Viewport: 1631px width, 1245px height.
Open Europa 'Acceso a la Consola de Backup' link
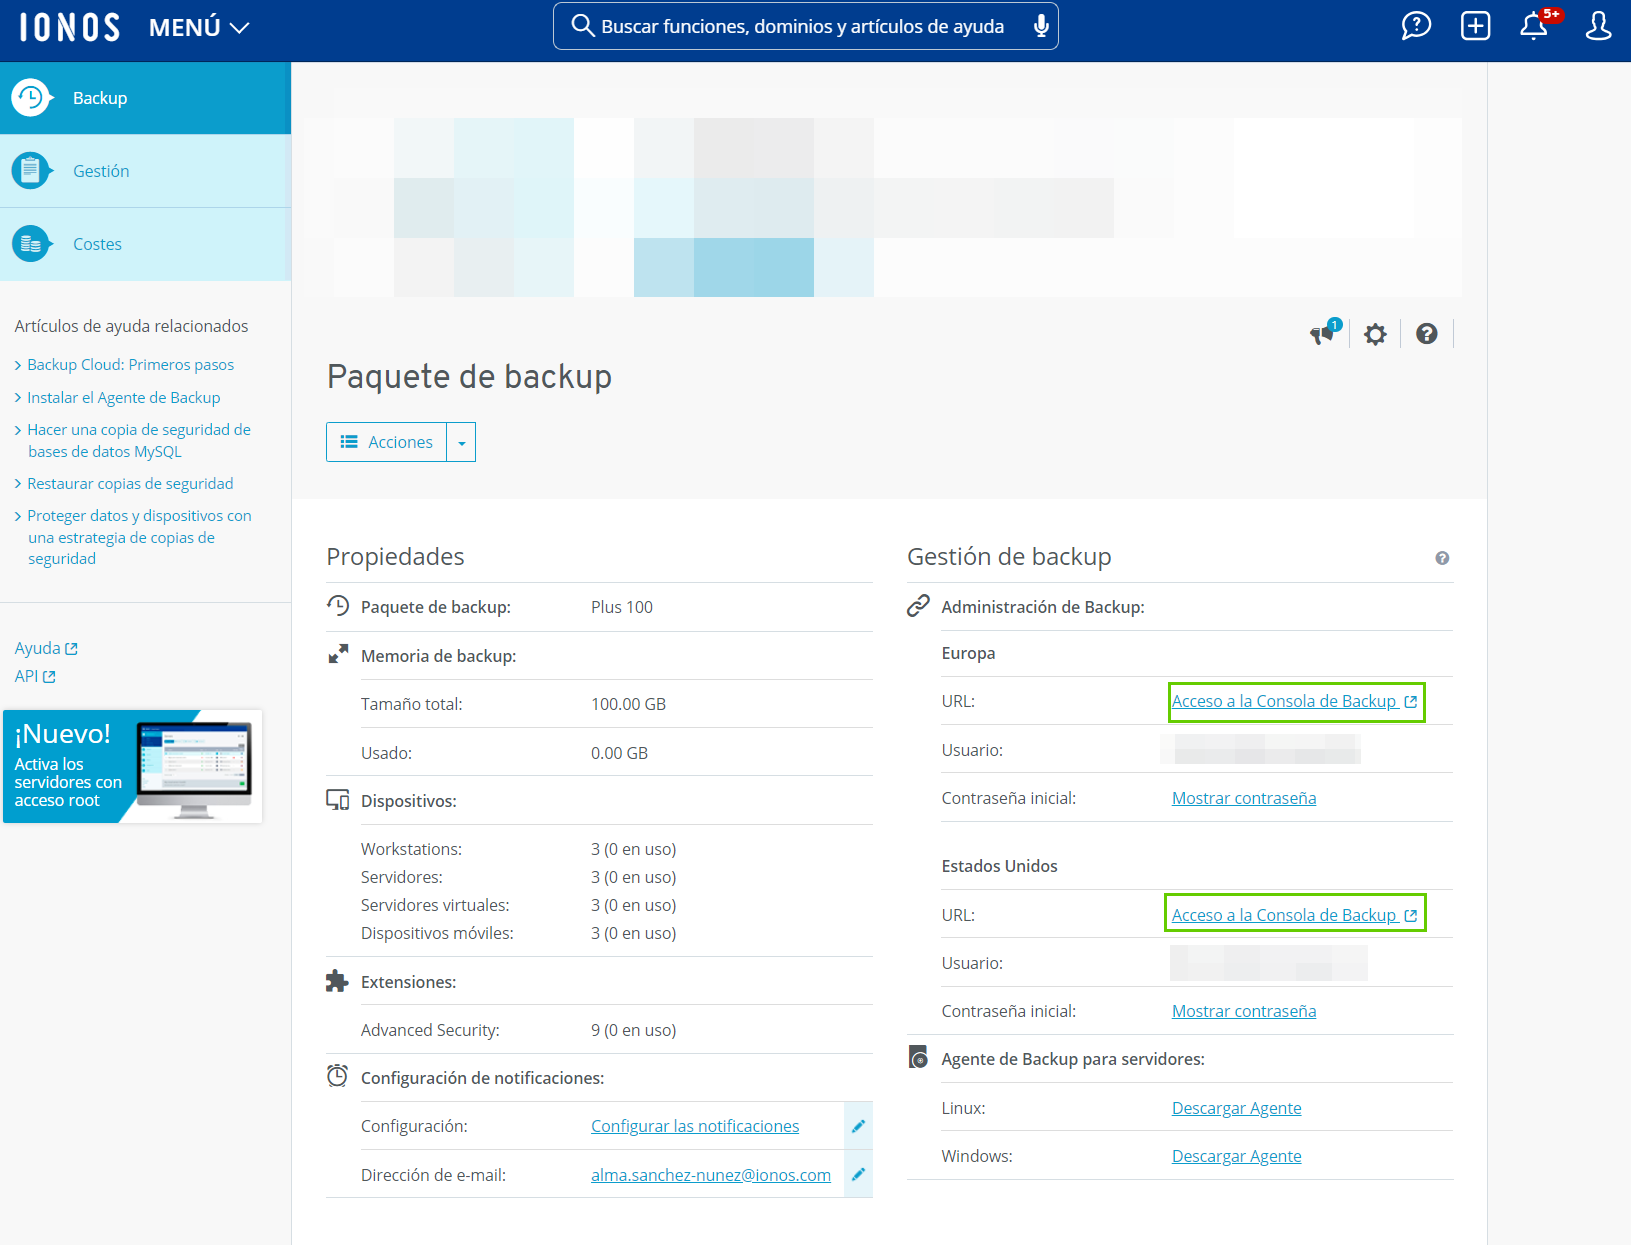coord(1295,701)
